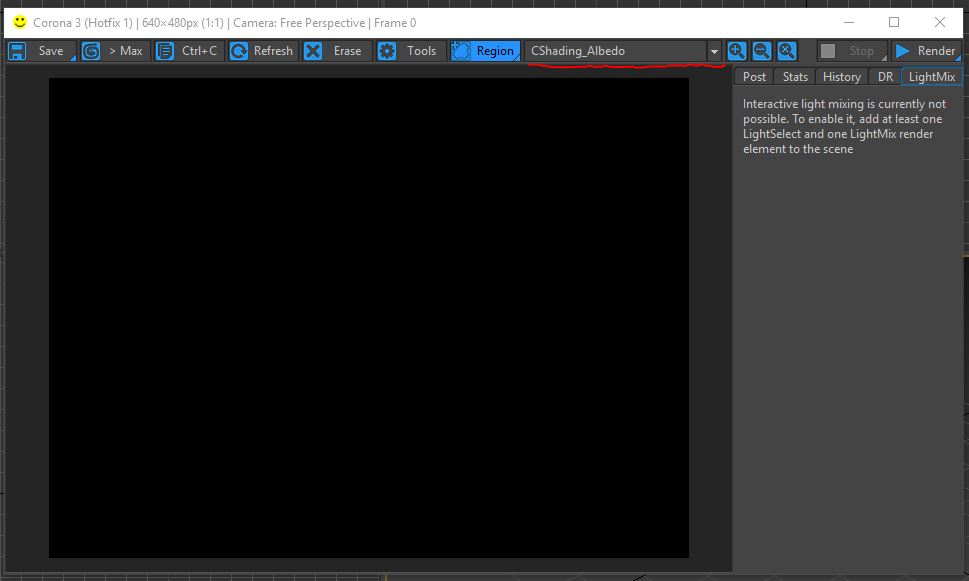969x581 pixels.
Task: Click the Render play triangle icon
Action: (902, 51)
